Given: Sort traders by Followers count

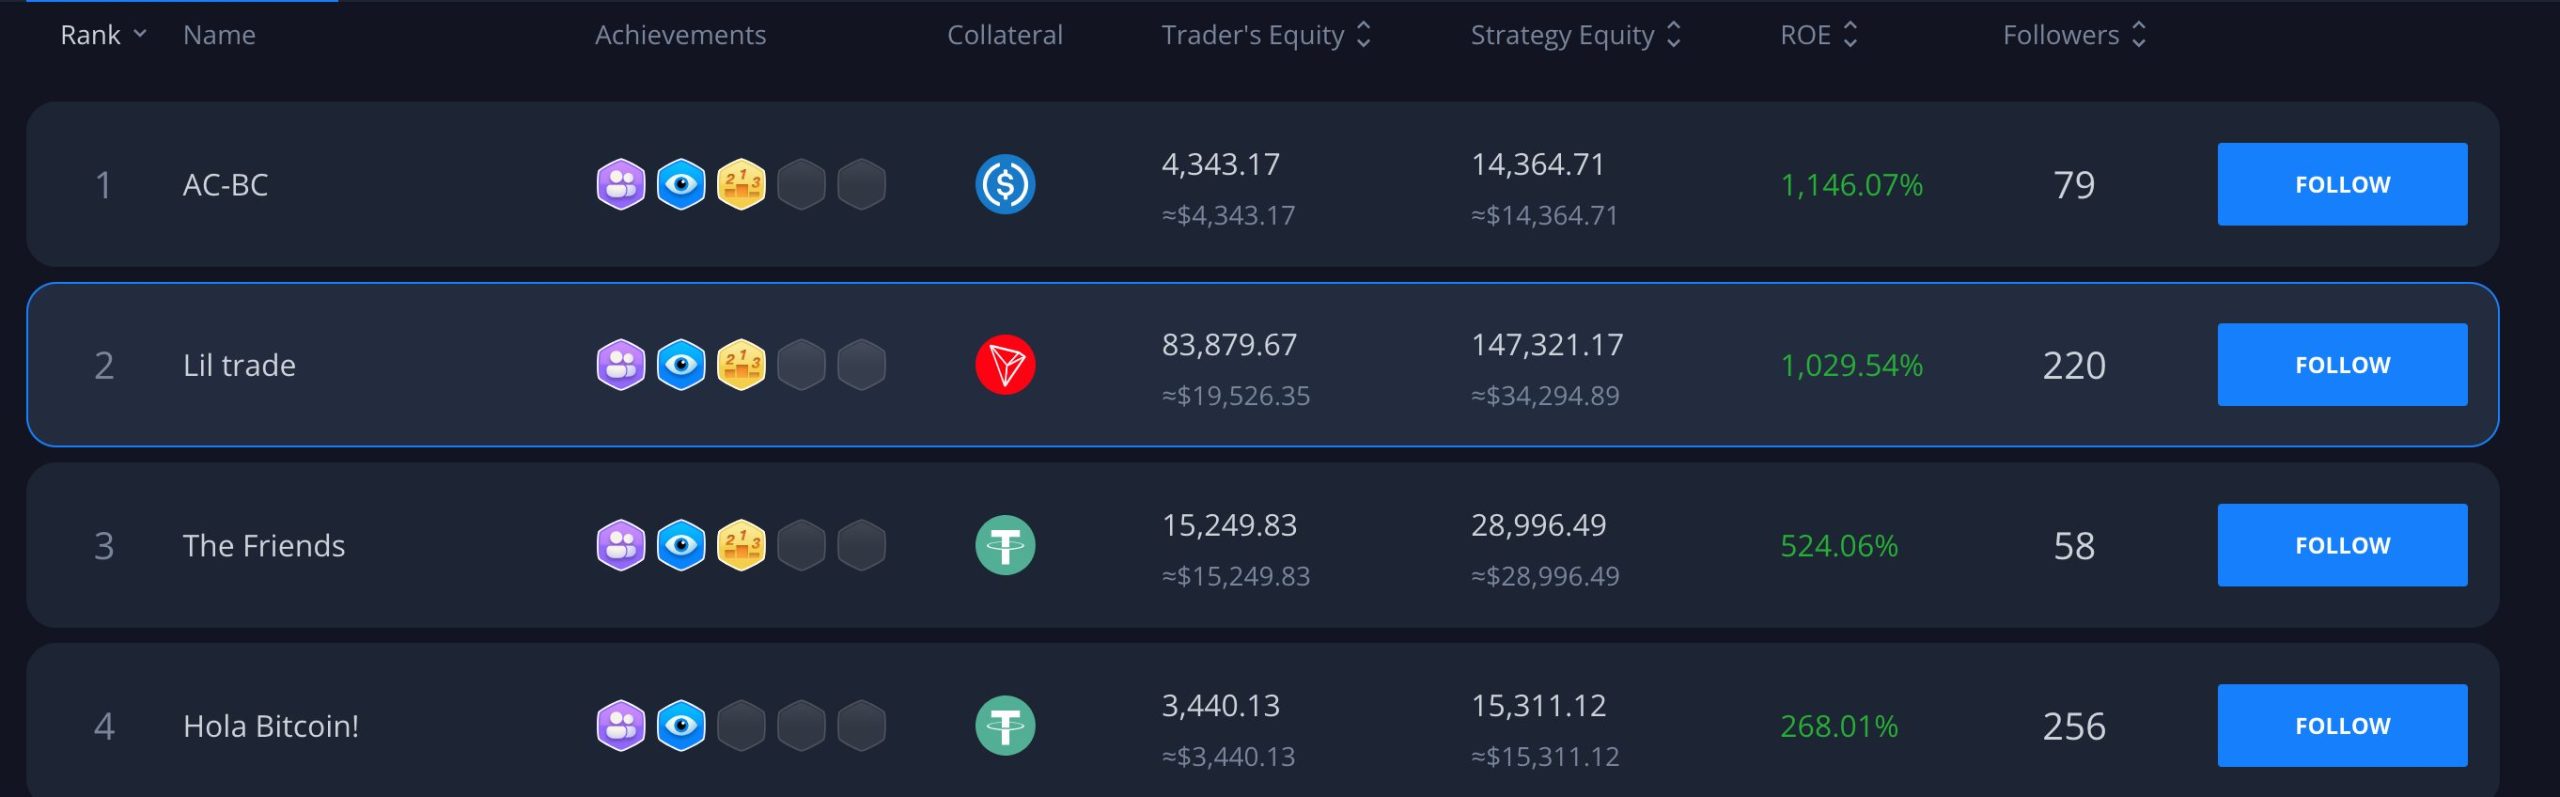Looking at the screenshot, I should pyautogui.click(x=2074, y=35).
